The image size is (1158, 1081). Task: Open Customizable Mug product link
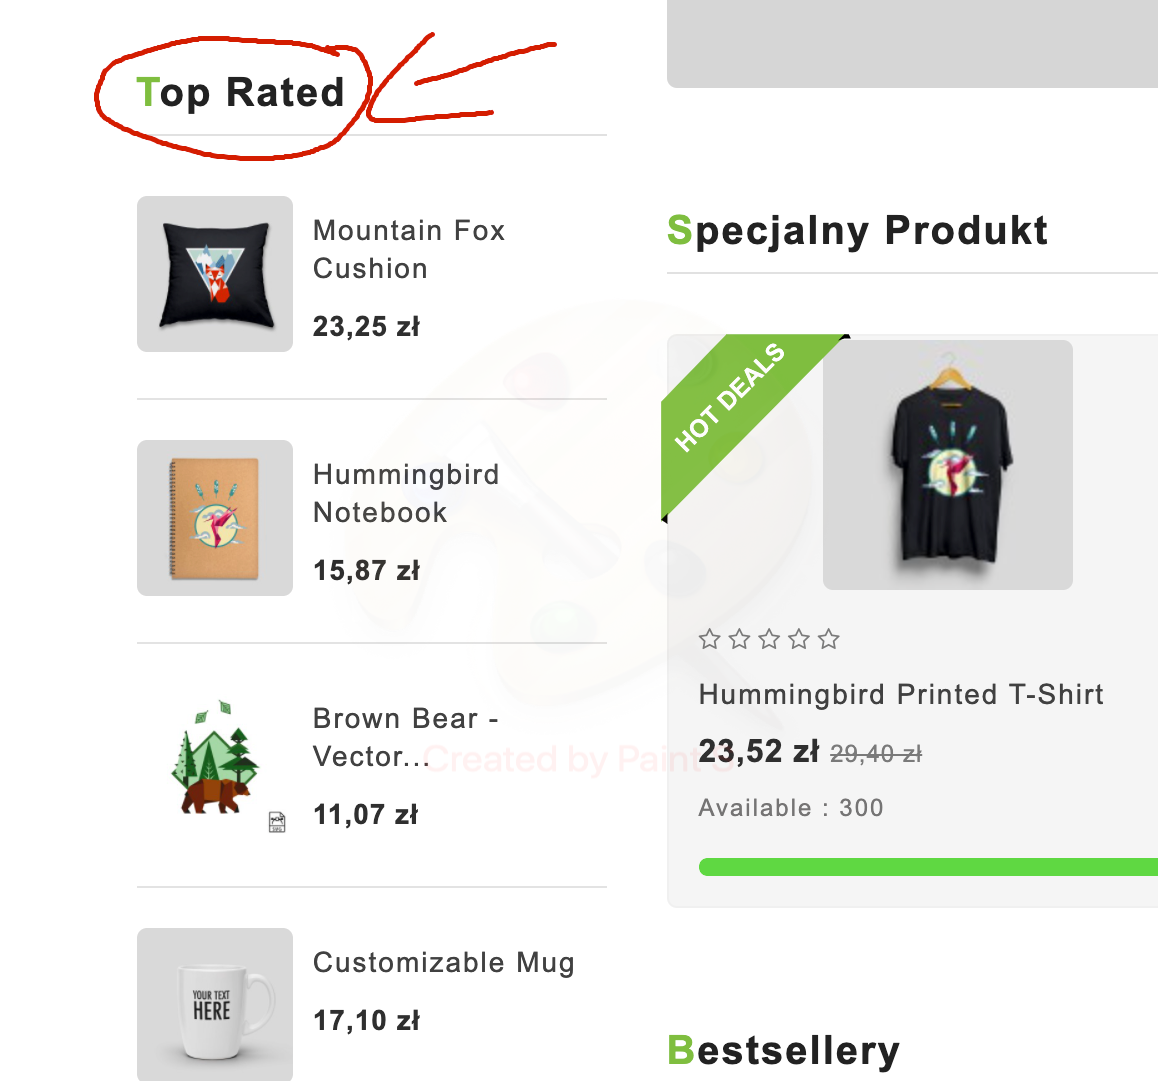[x=443, y=962]
